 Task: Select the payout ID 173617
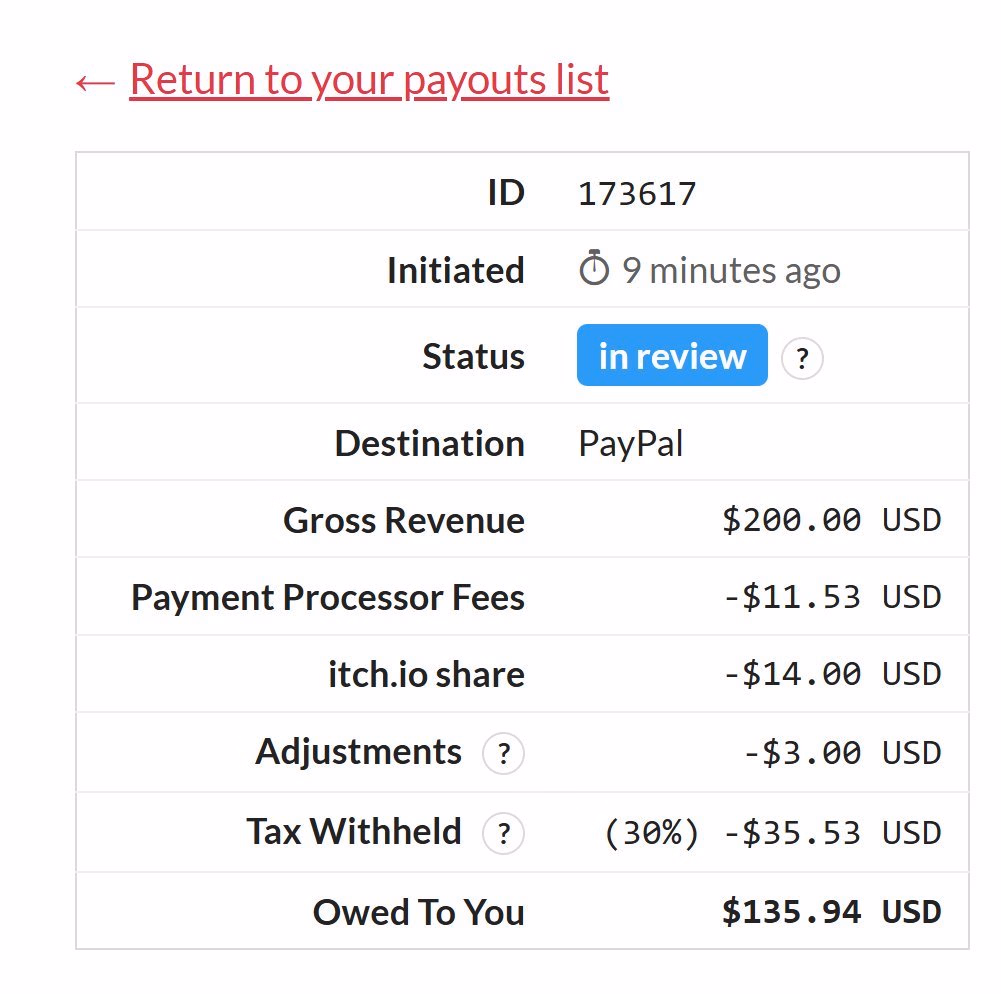pyautogui.click(x=636, y=193)
